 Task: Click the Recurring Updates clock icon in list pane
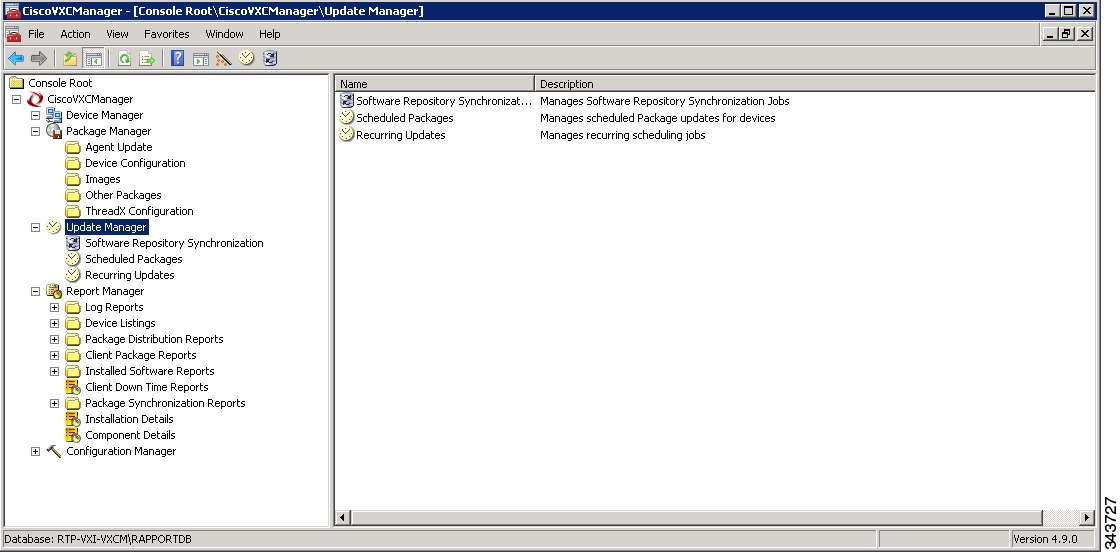[346, 135]
